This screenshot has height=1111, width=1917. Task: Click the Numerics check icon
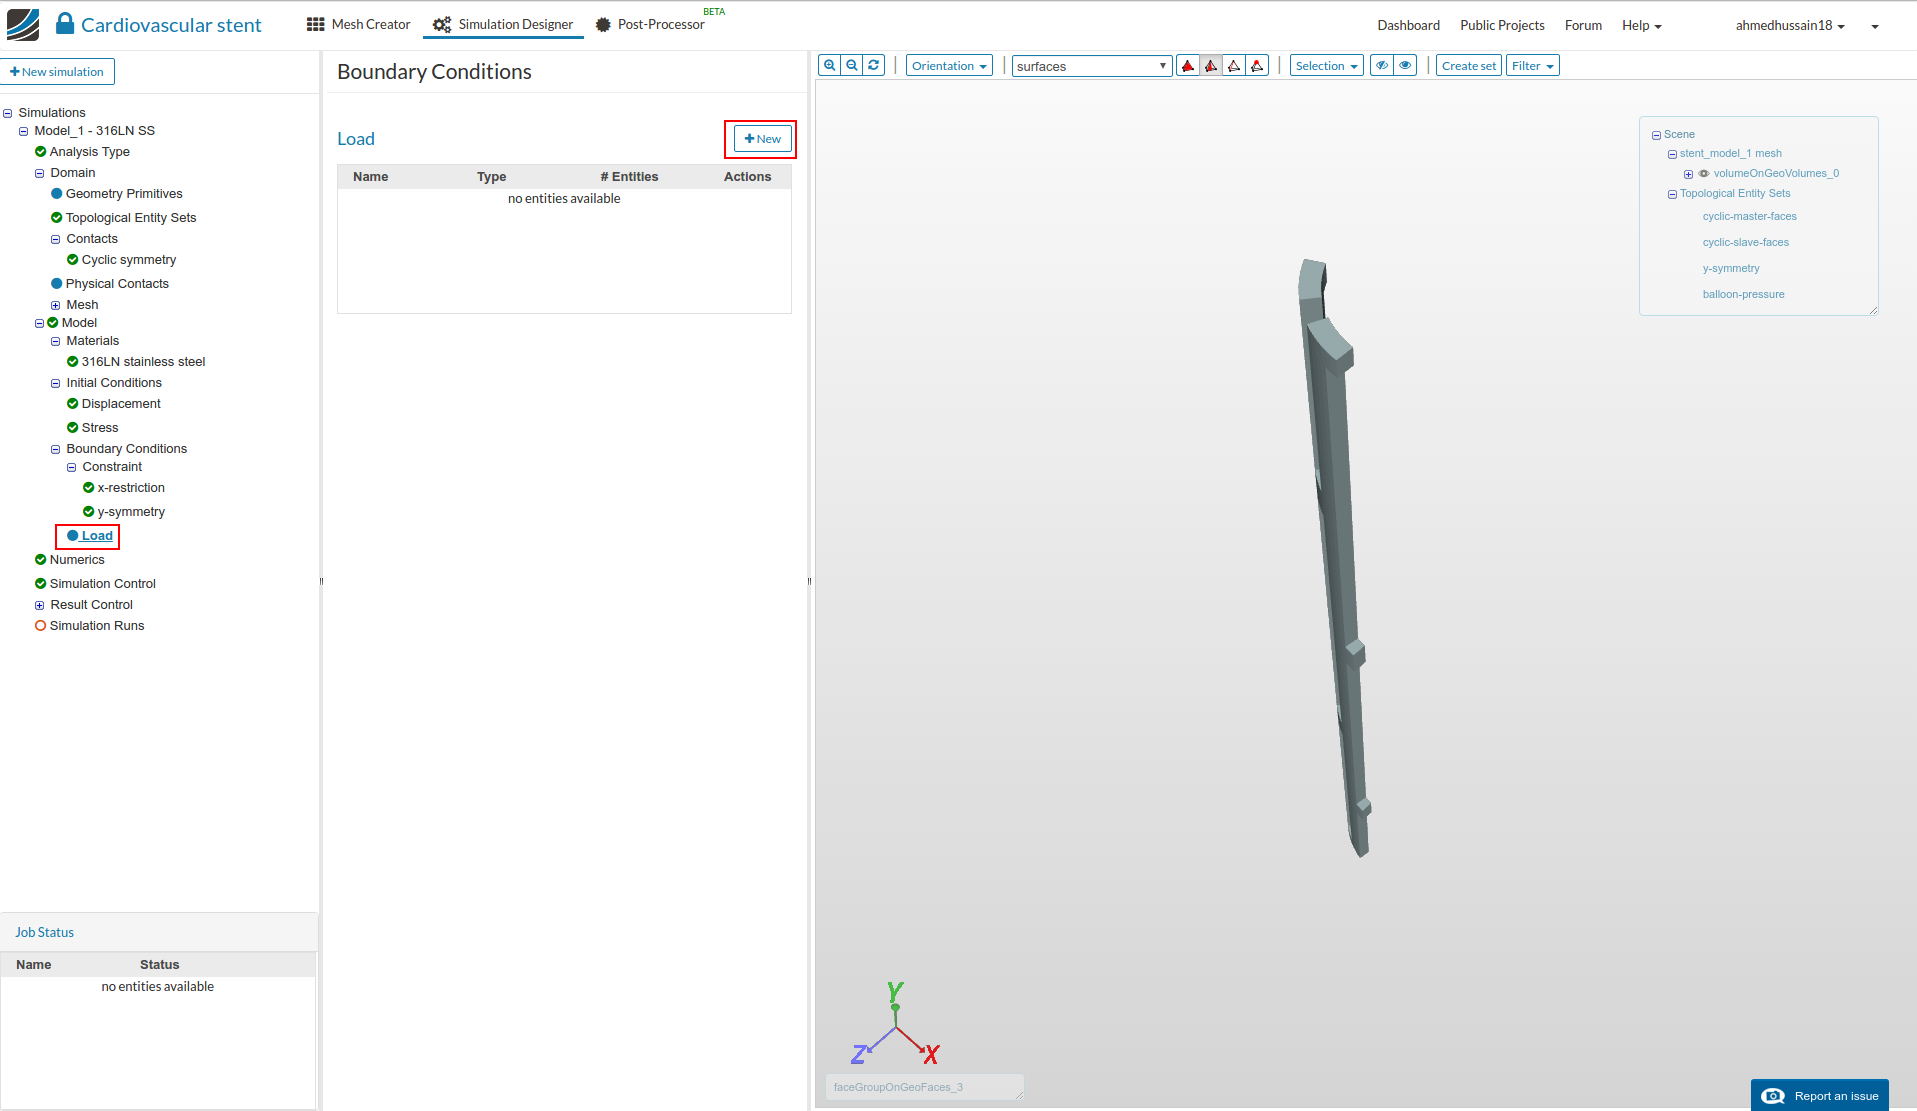pos(41,560)
